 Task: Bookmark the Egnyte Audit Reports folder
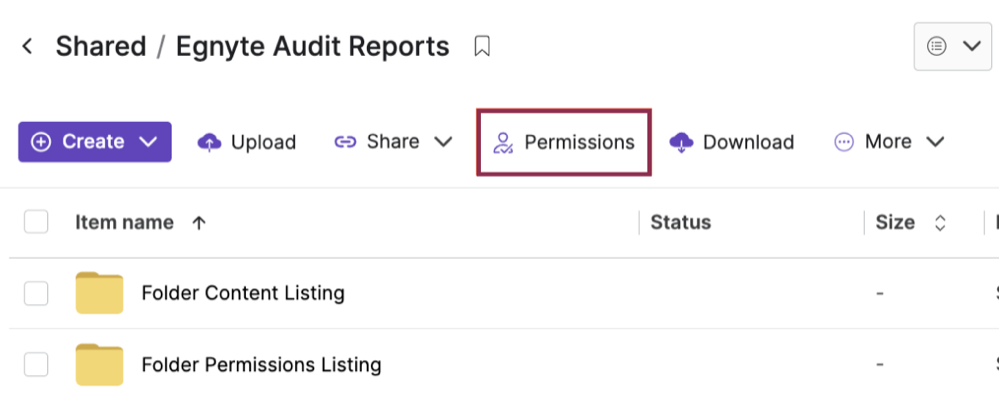(482, 46)
